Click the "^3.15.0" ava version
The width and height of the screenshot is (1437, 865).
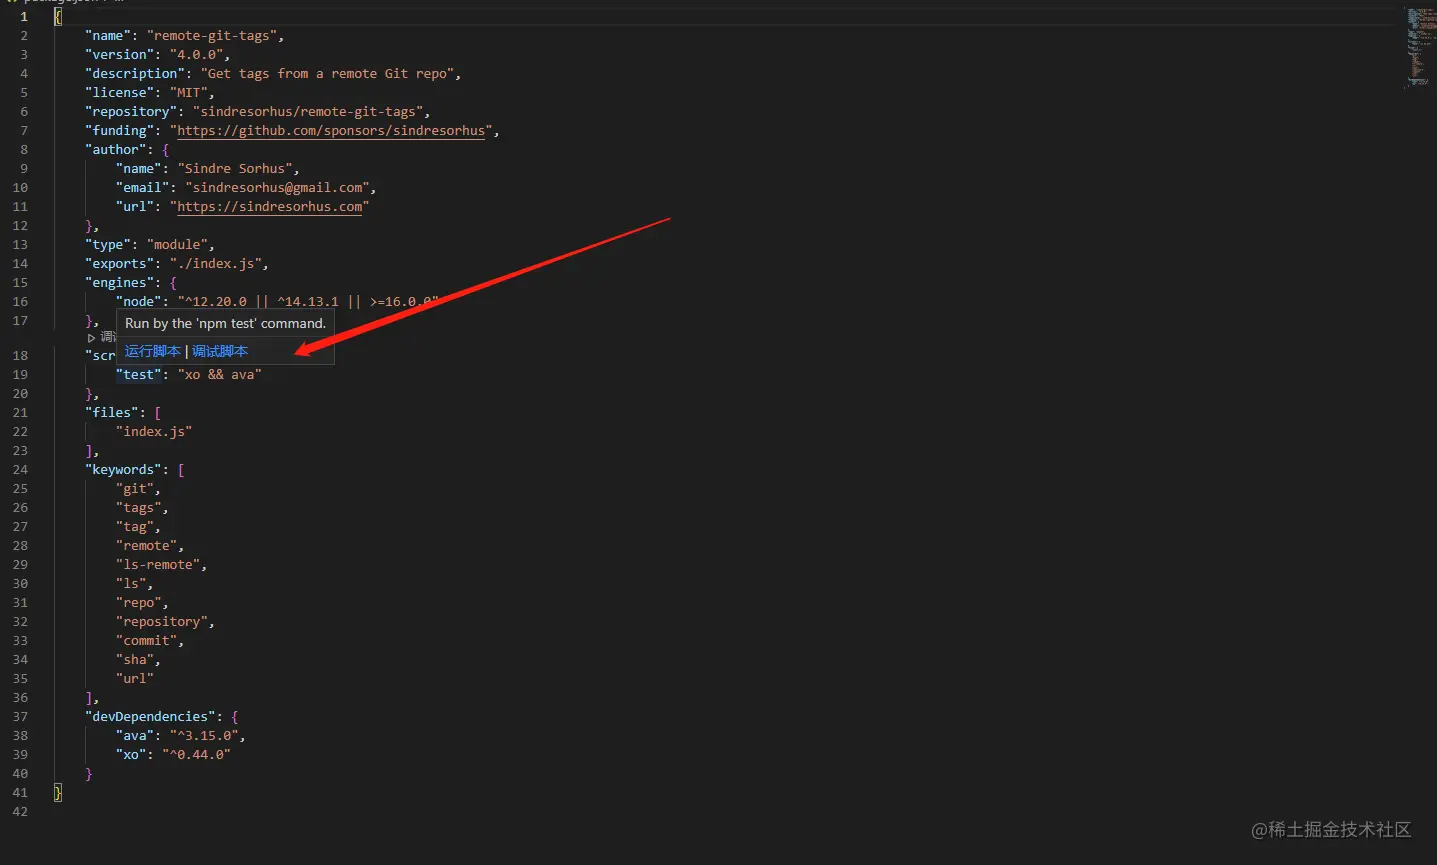click(x=204, y=736)
